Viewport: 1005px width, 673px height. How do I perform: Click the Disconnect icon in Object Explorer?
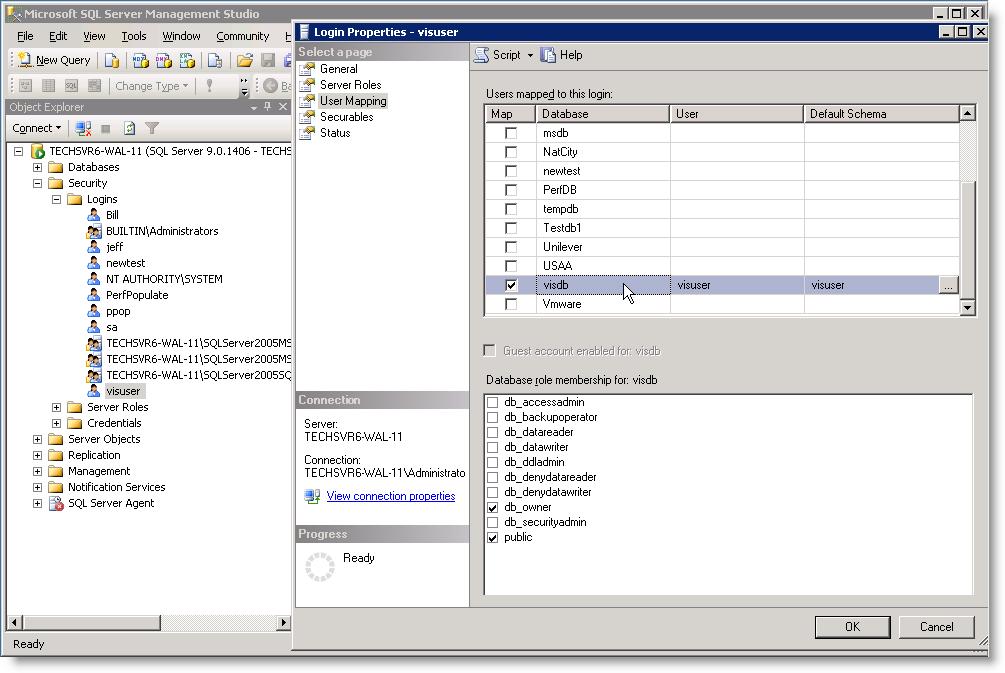tap(83, 128)
